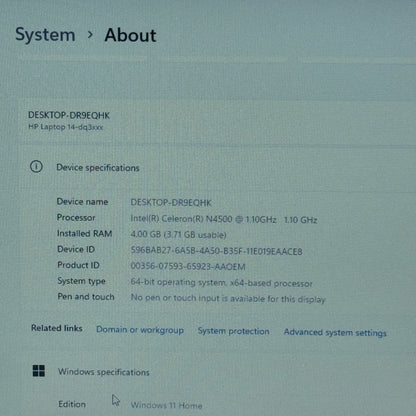Select the Intel Celeron N4500 processor value

(x=224, y=219)
